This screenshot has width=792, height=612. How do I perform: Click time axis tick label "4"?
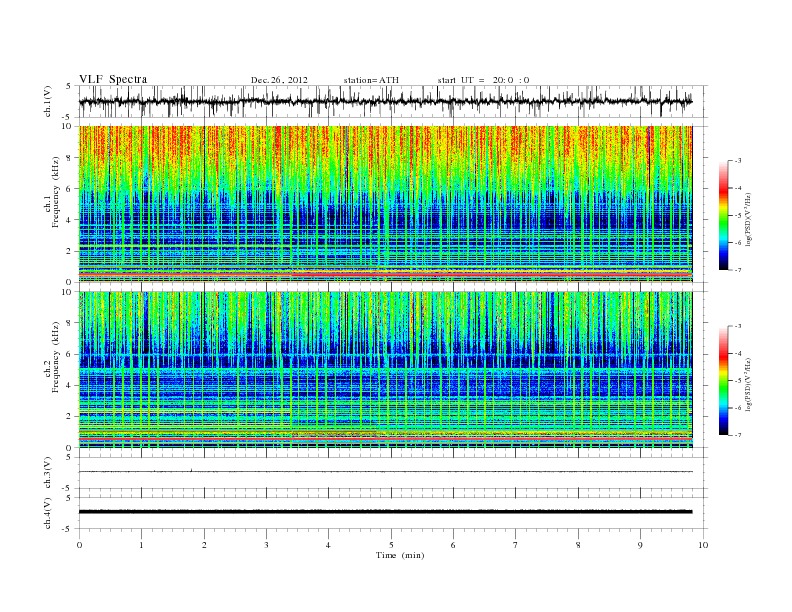(328, 545)
